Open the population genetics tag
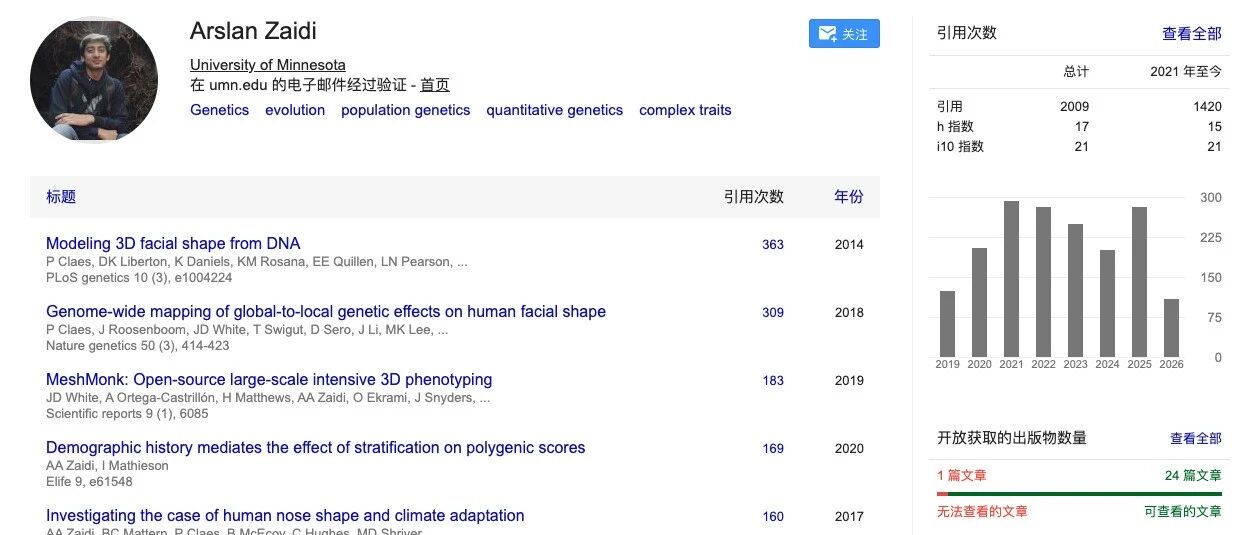Viewport: 1256px width, 535px height. (405, 110)
